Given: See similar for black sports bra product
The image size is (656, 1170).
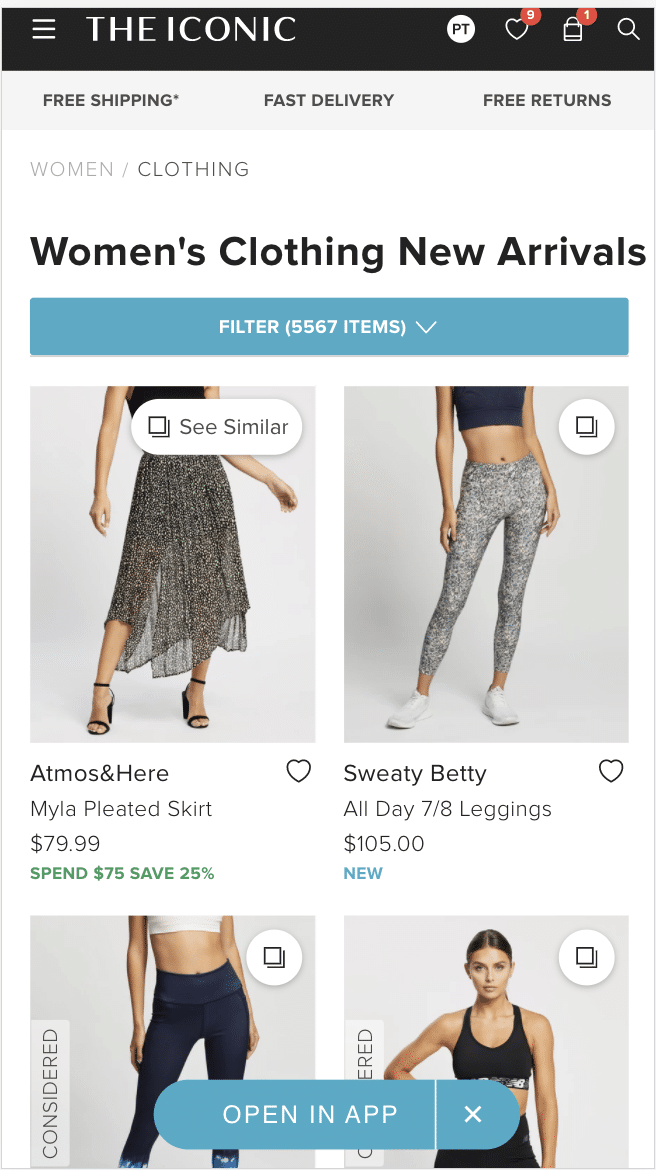Looking at the screenshot, I should coord(586,957).
